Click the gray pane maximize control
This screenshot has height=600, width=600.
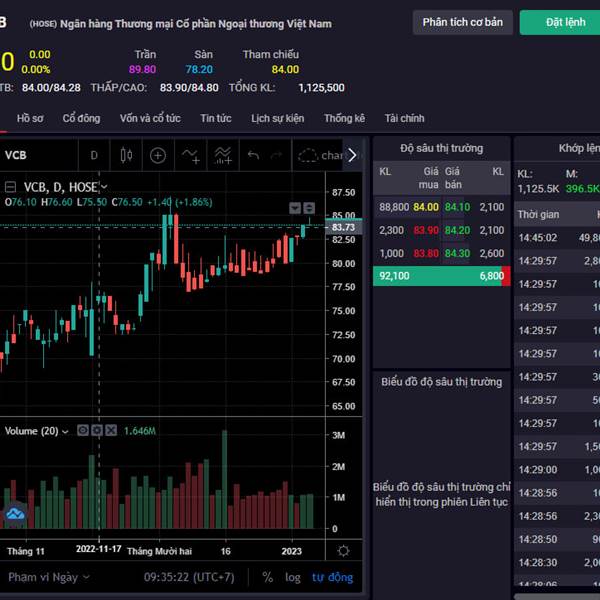309,208
